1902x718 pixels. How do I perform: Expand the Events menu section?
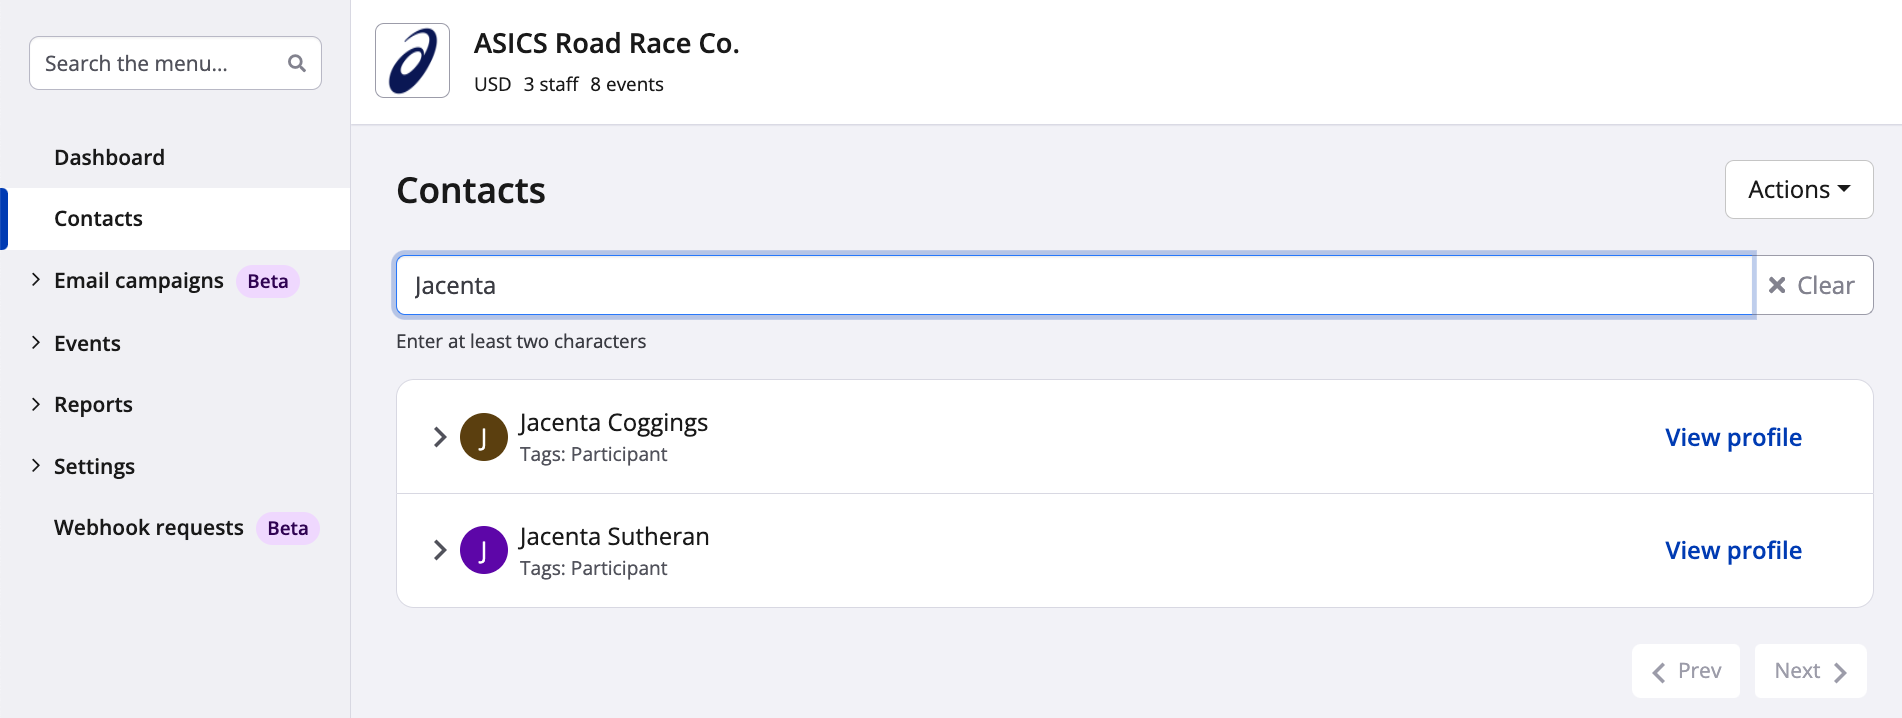pyautogui.click(x=36, y=343)
